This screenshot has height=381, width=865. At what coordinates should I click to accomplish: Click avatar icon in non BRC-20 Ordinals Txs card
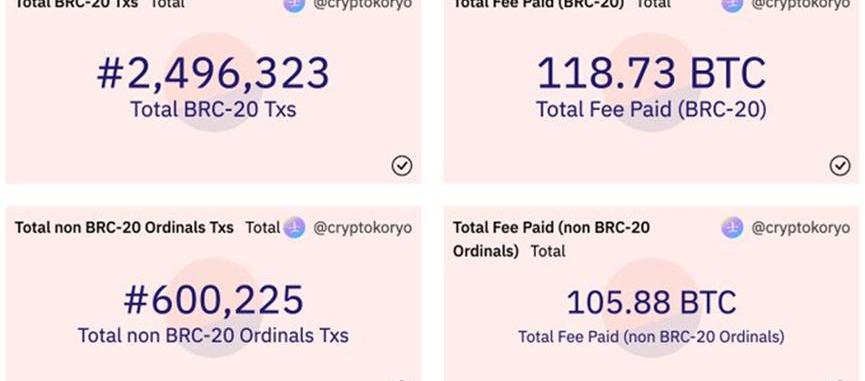tap(294, 228)
